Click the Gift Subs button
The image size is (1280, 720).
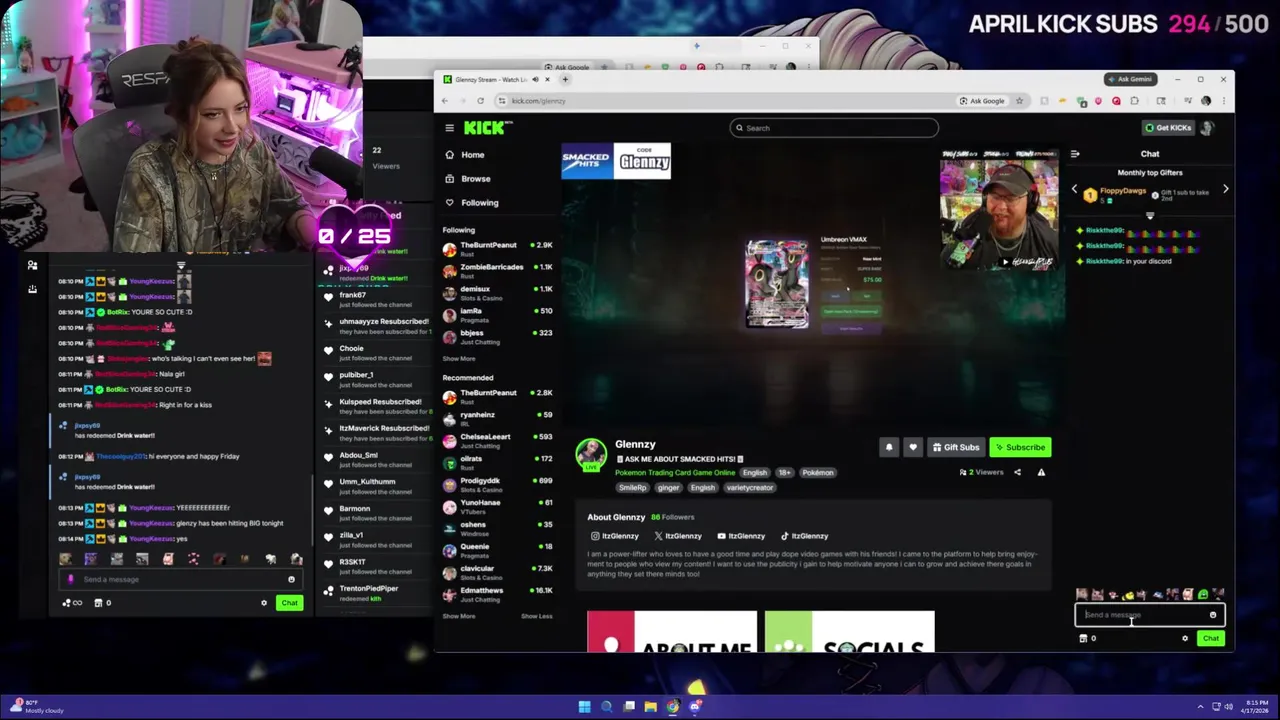click(x=955, y=447)
